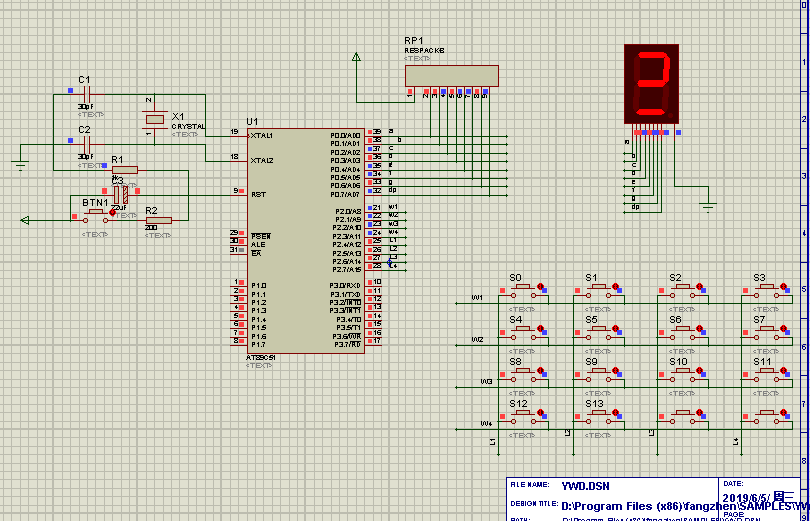Select the seven-segment display showing 2
810x521 pixels.
point(651,84)
